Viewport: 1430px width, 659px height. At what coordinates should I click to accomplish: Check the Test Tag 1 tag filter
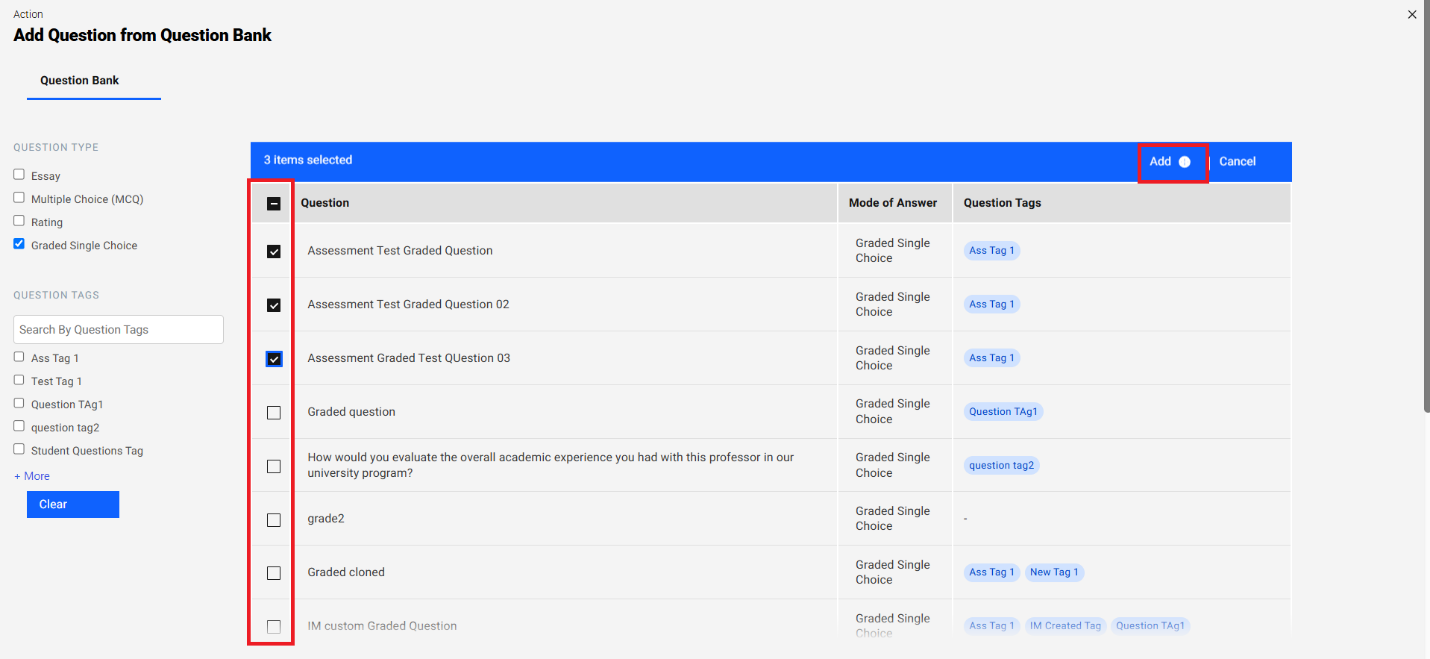click(17, 380)
